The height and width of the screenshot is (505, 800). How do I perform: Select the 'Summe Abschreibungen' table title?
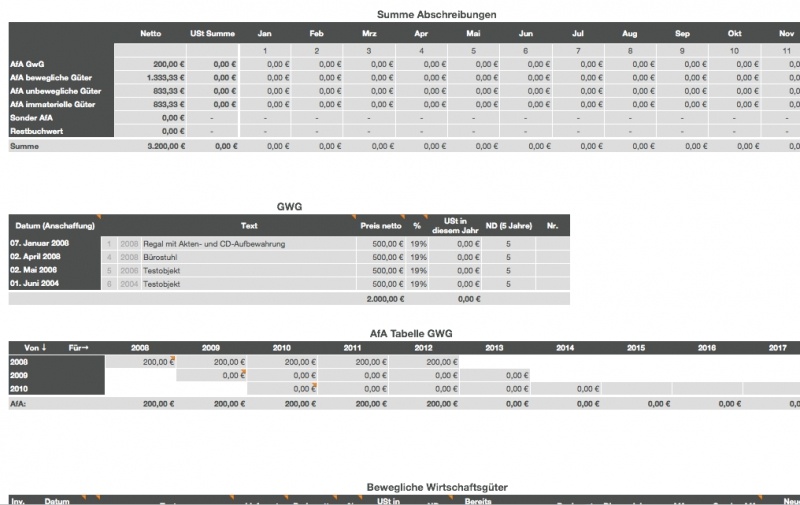click(x=437, y=14)
